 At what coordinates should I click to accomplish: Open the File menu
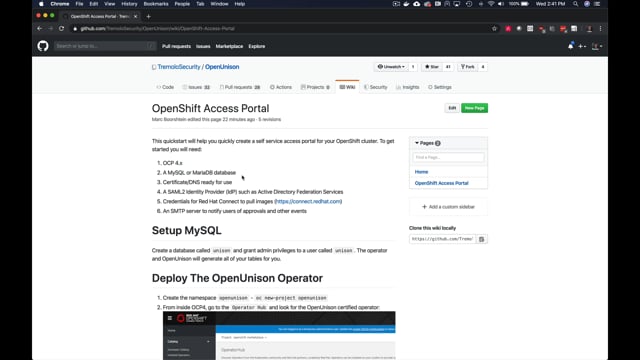[x=79, y=4]
